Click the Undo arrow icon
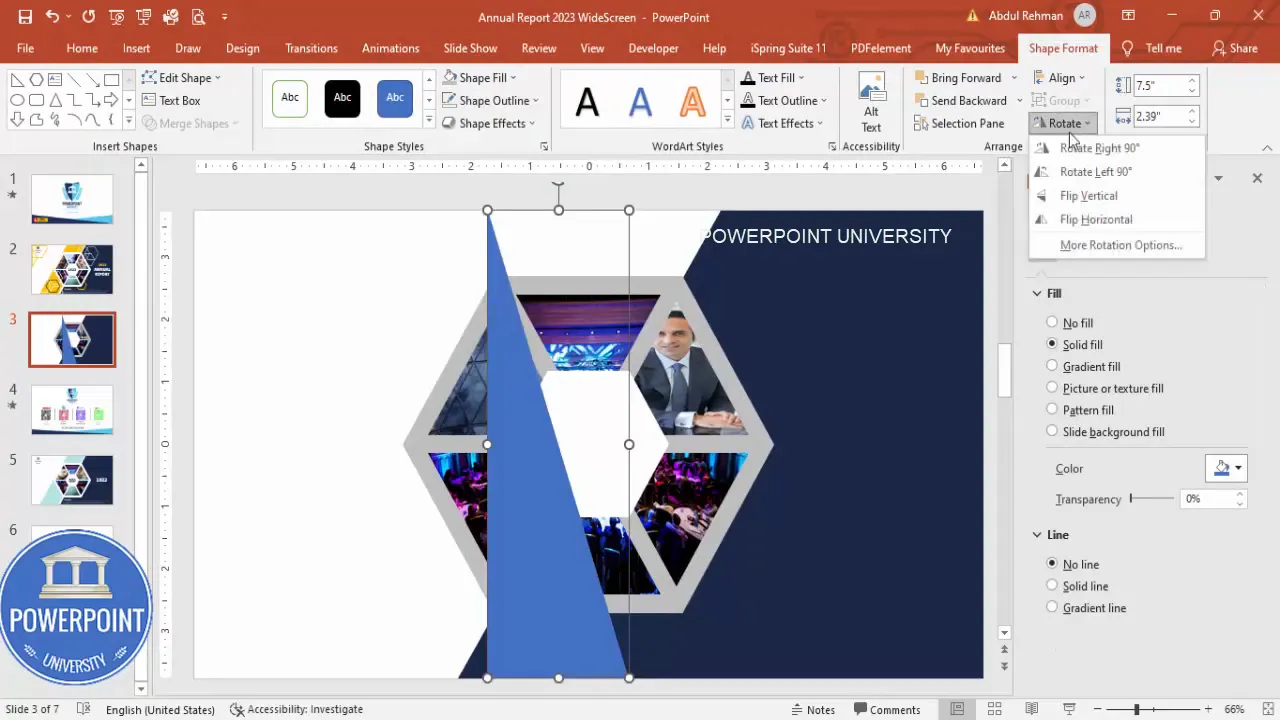The width and height of the screenshot is (1280, 720). (x=52, y=17)
